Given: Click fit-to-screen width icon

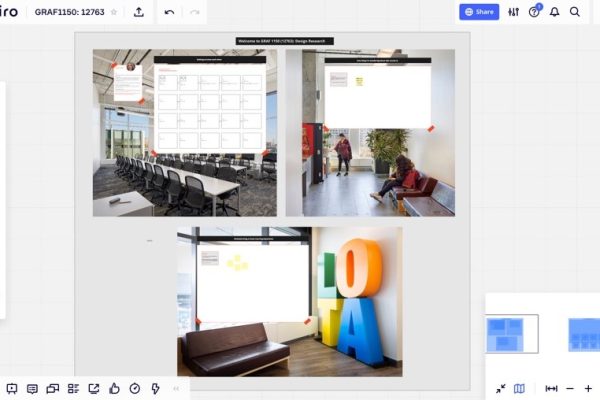Looking at the screenshot, I should pos(551,388).
